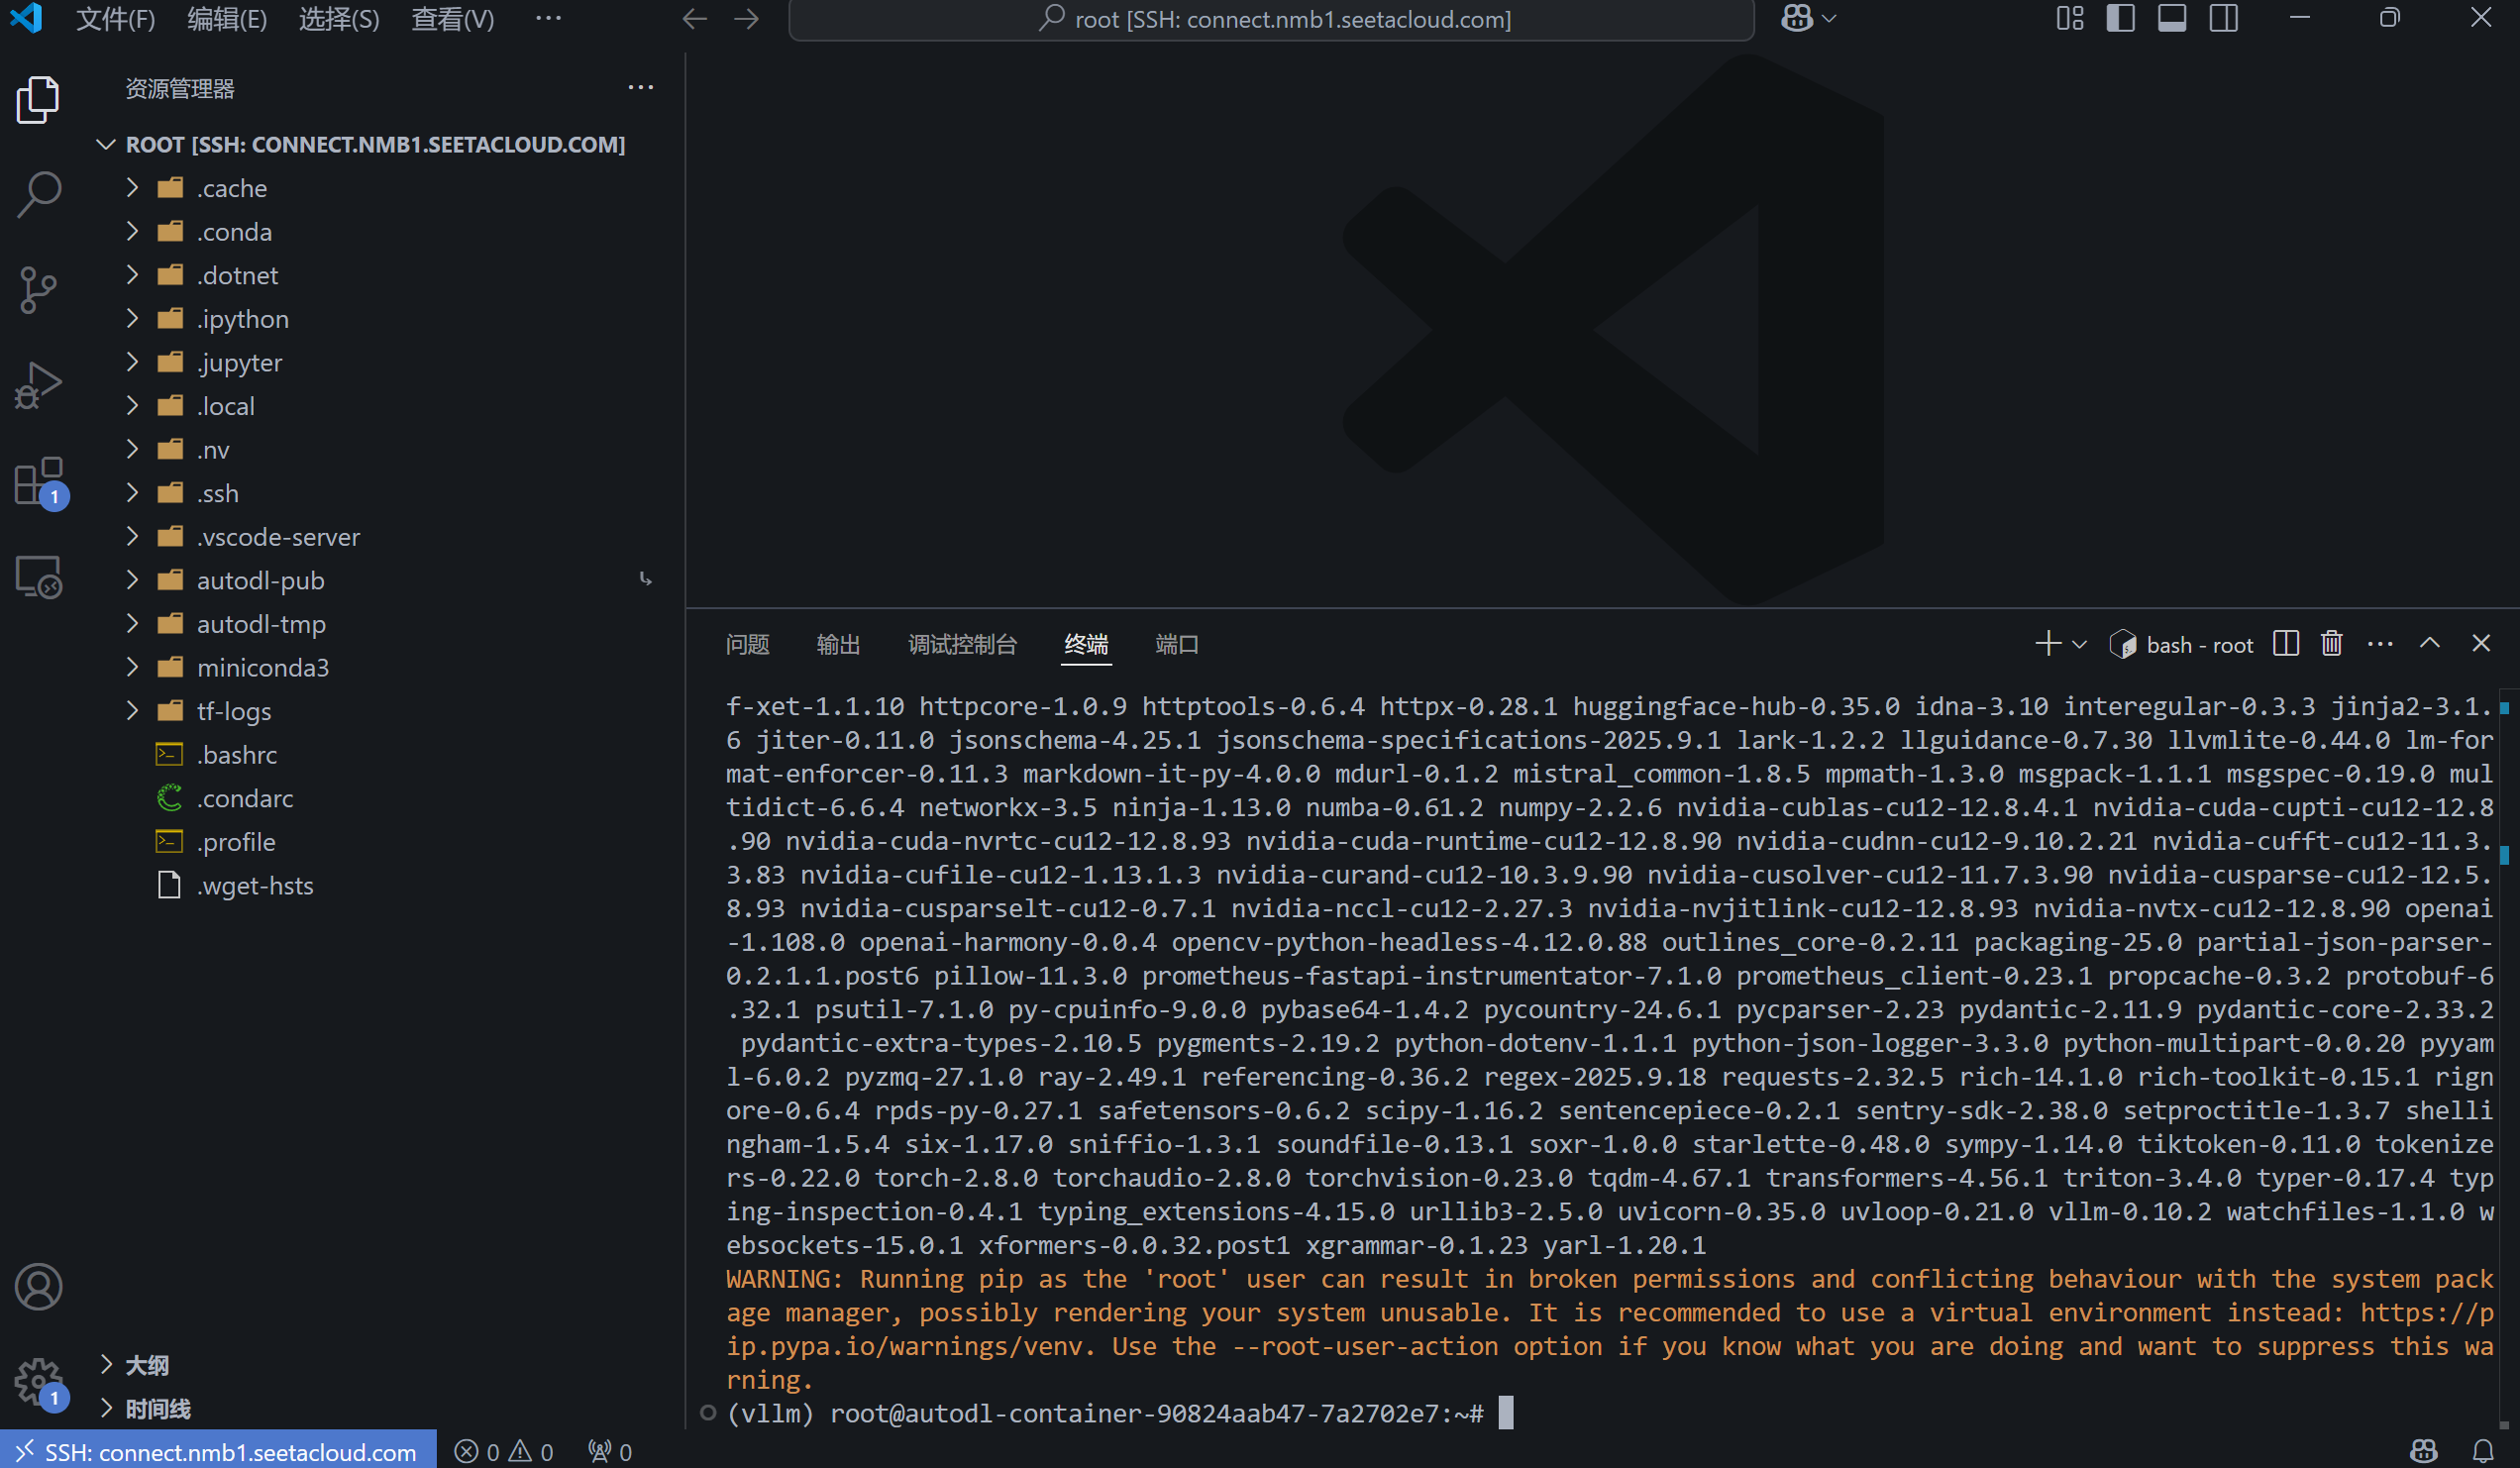
Task: Expand the miniconda3 folder
Action: [262, 667]
